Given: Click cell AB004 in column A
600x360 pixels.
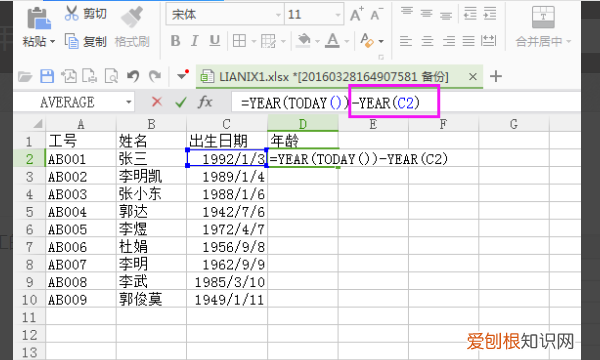Looking at the screenshot, I should [x=81, y=212].
